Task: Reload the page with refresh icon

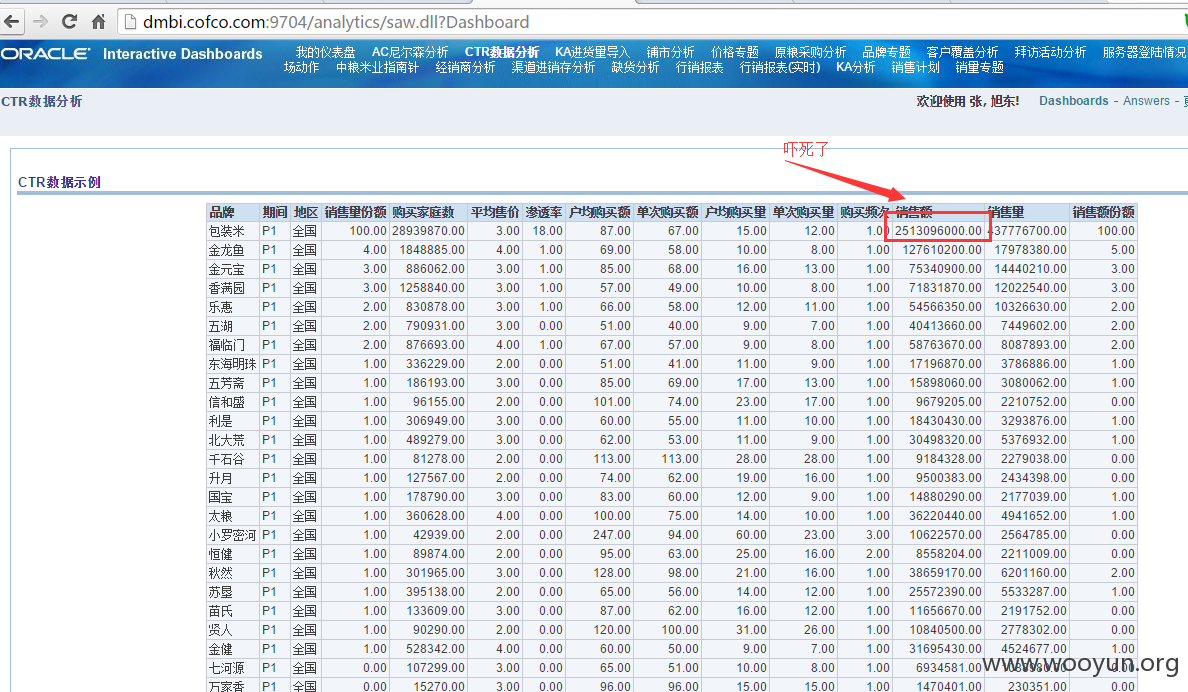Action: [x=69, y=21]
